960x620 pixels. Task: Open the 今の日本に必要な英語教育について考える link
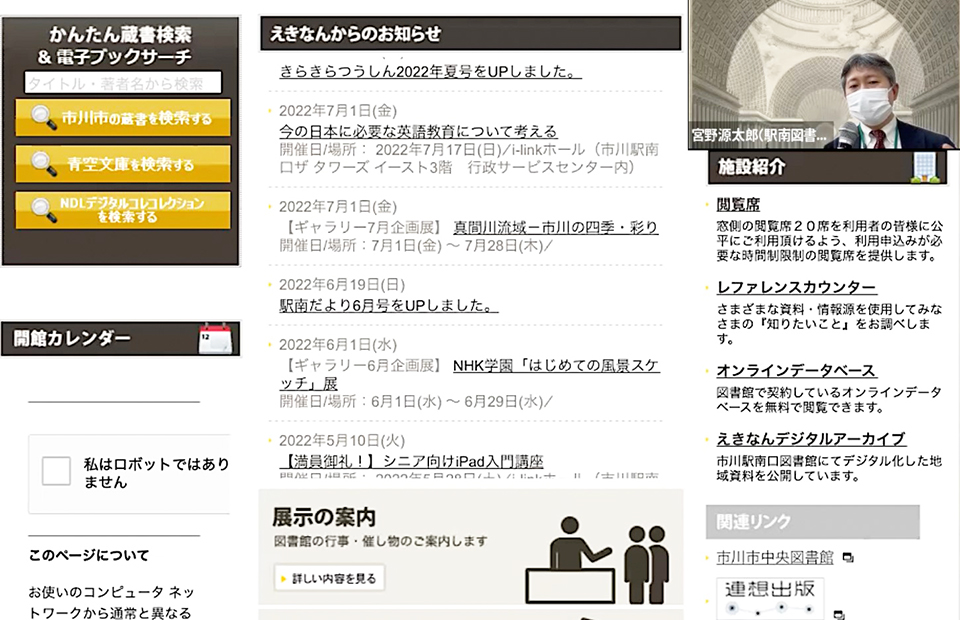pos(417,131)
